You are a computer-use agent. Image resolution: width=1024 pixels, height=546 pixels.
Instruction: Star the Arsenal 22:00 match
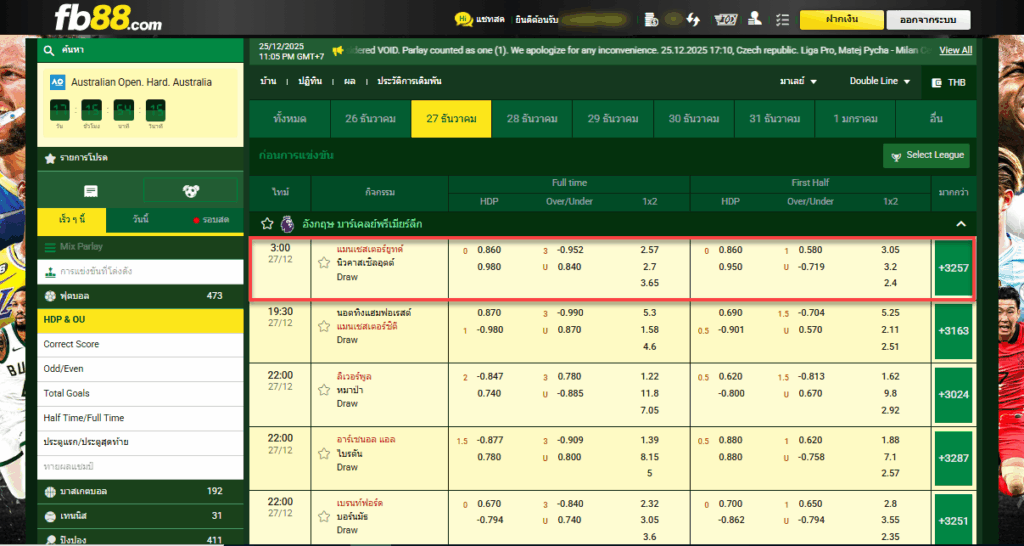tap(323, 453)
